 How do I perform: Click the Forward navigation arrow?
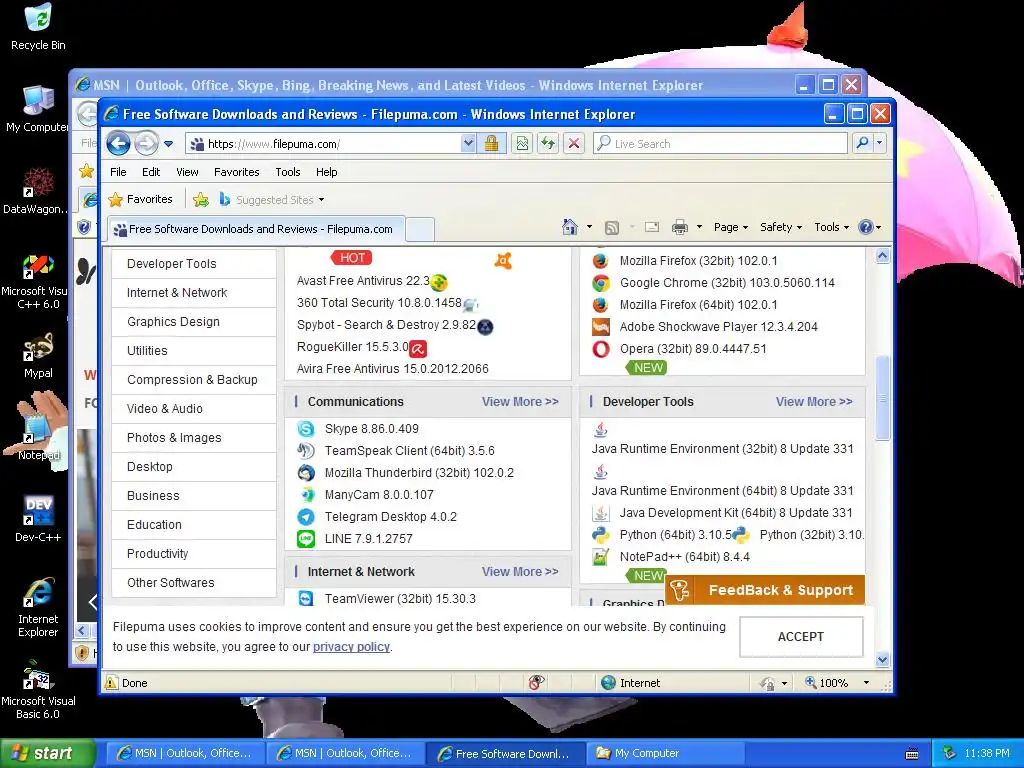[x=146, y=143]
